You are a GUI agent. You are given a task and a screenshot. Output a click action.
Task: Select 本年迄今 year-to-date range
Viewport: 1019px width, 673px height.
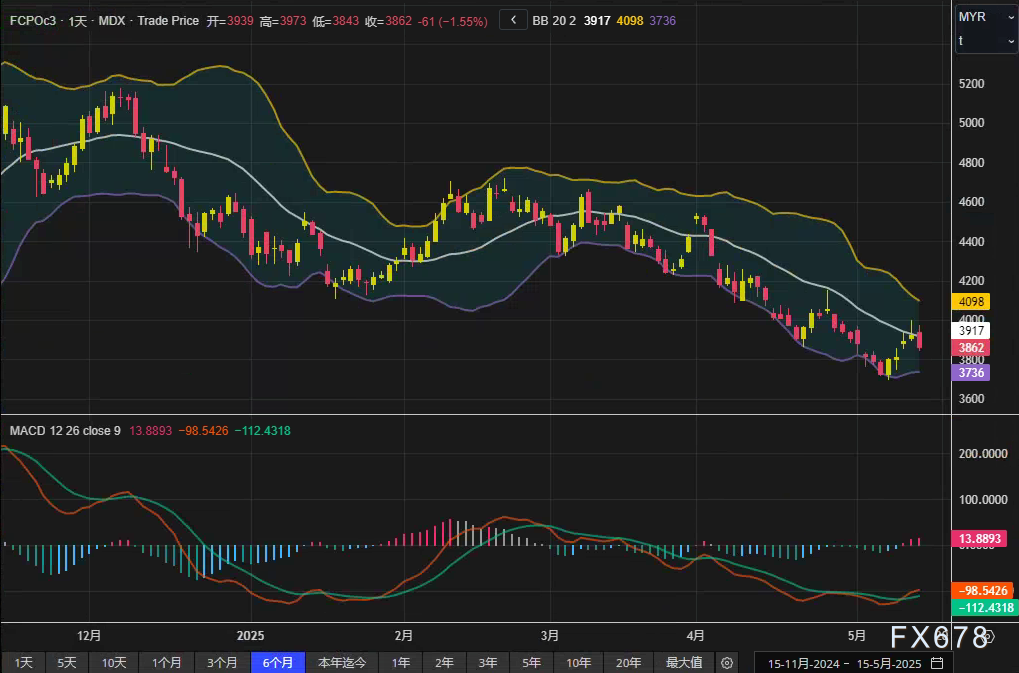pos(342,662)
